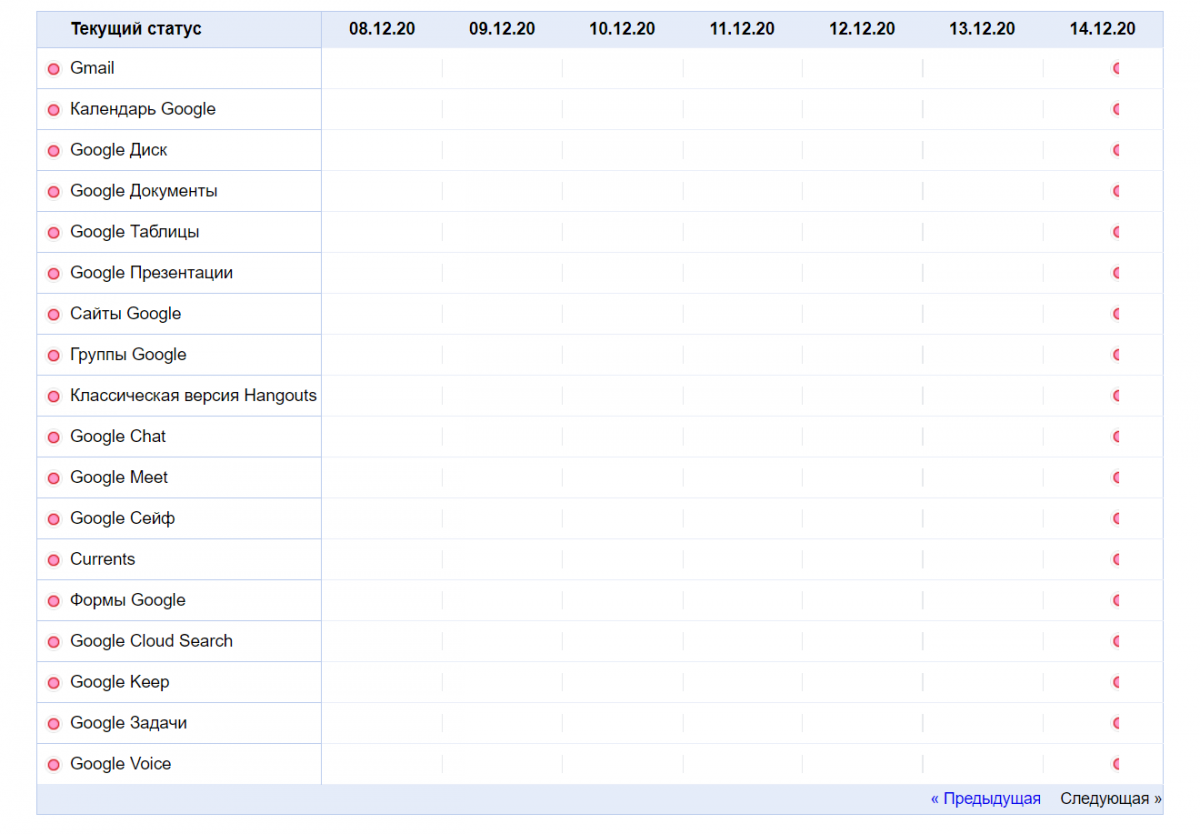
Task: Click the status icon beside Google Сейф
Action: [54, 520]
